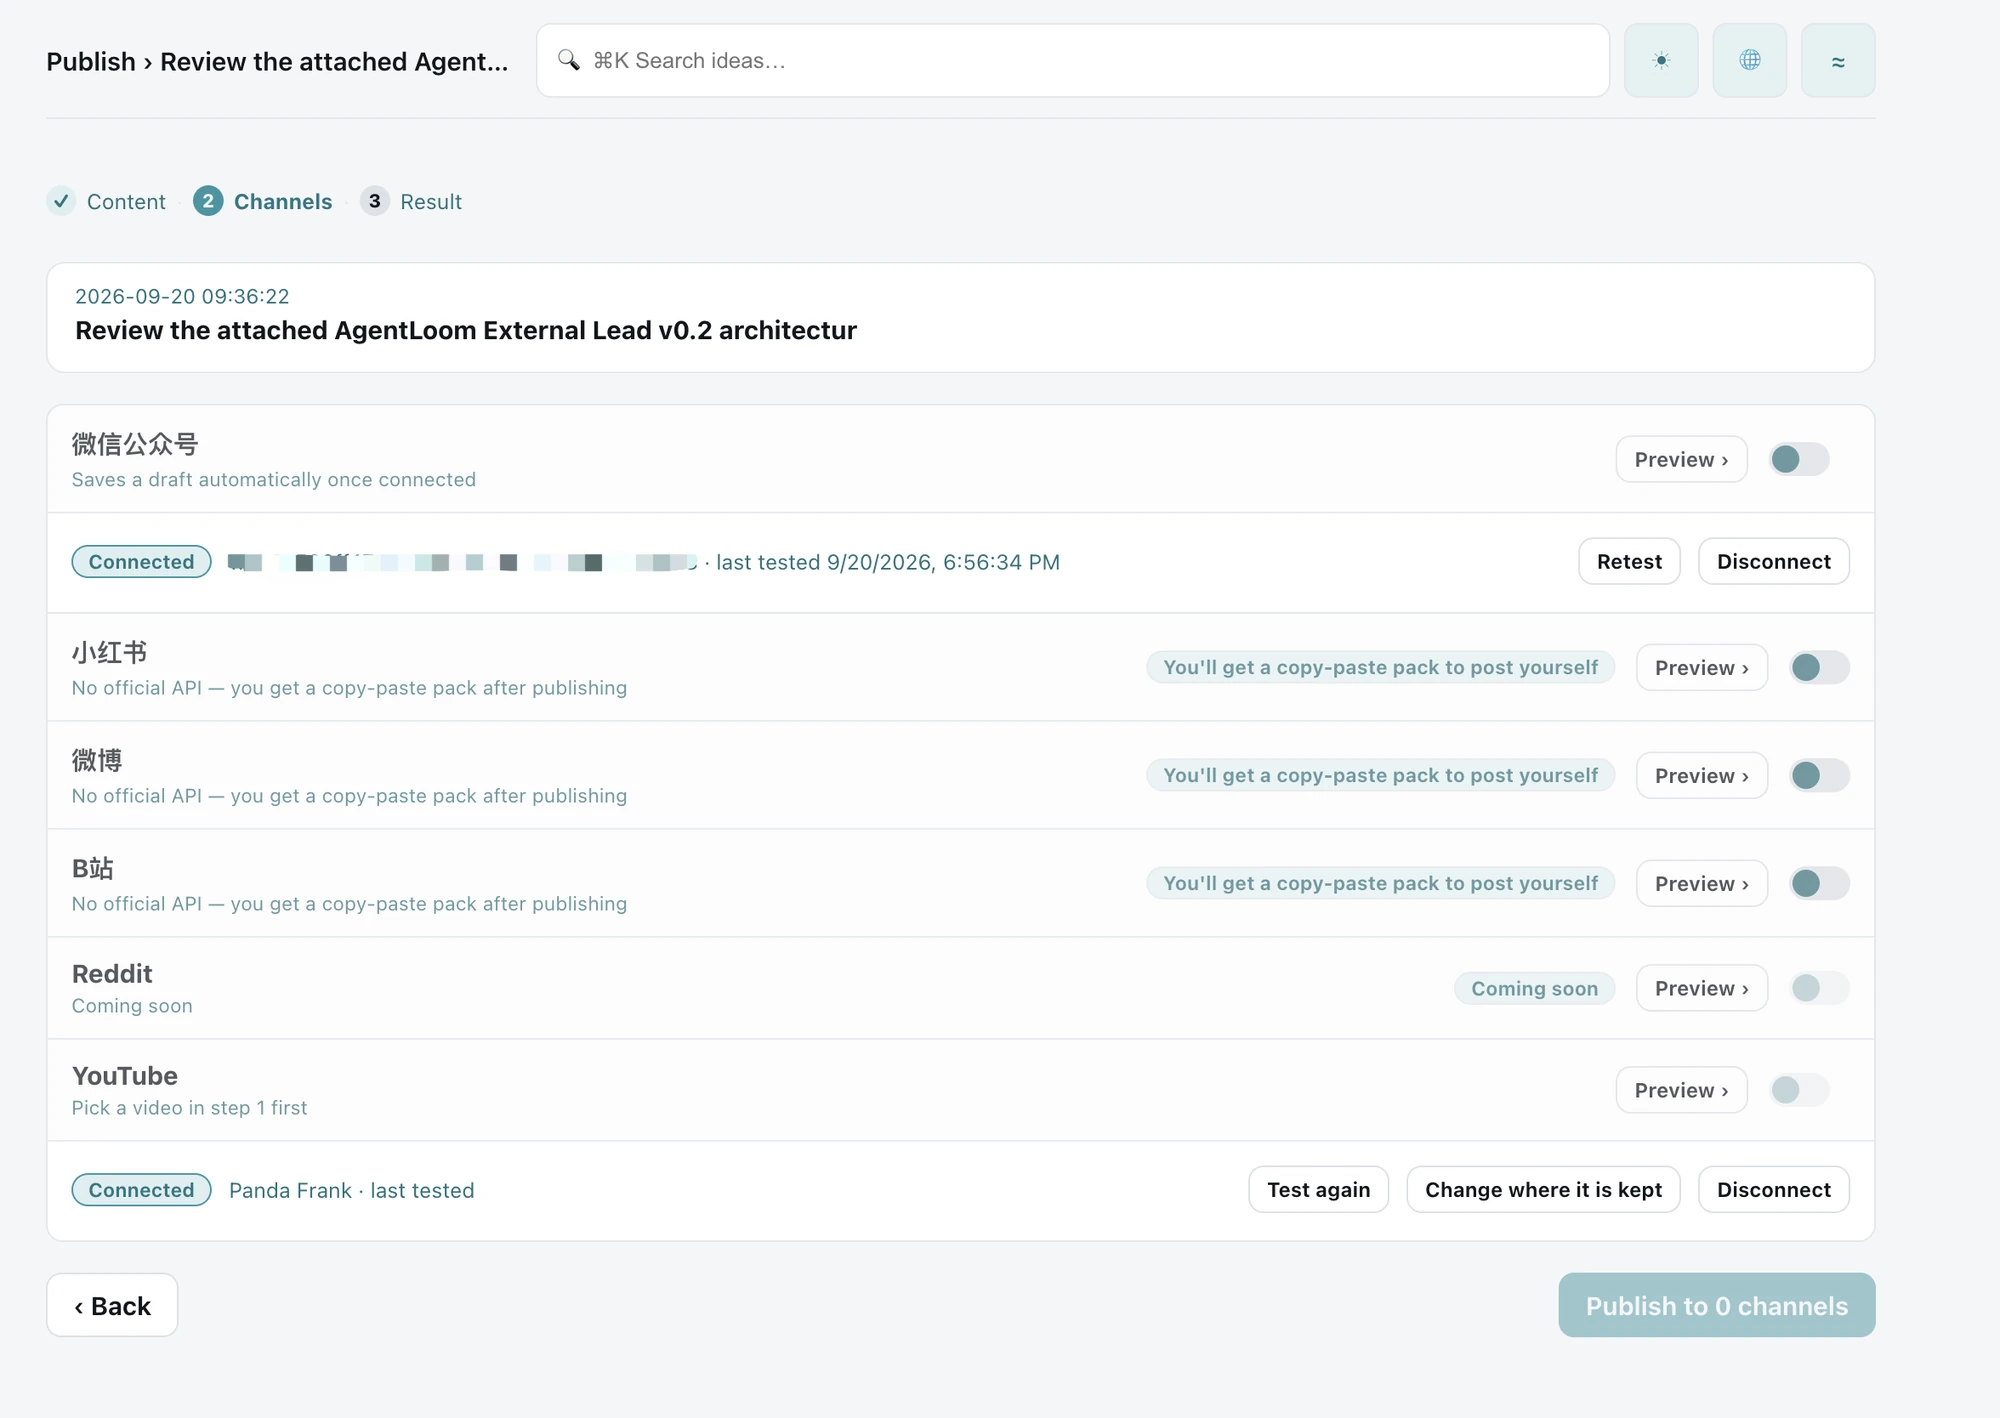Toggle the Reddit channel switch
The image size is (2000, 1418).
pyautogui.click(x=1819, y=988)
